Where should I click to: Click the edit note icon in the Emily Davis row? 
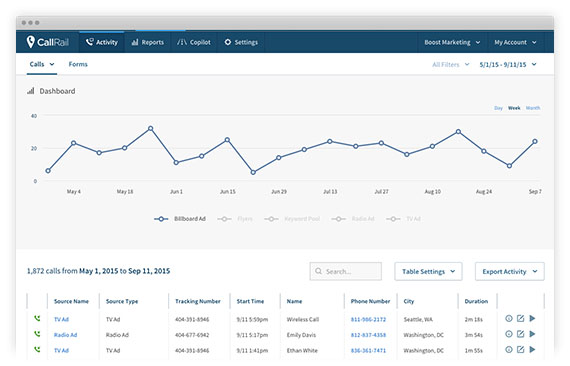tap(521, 334)
